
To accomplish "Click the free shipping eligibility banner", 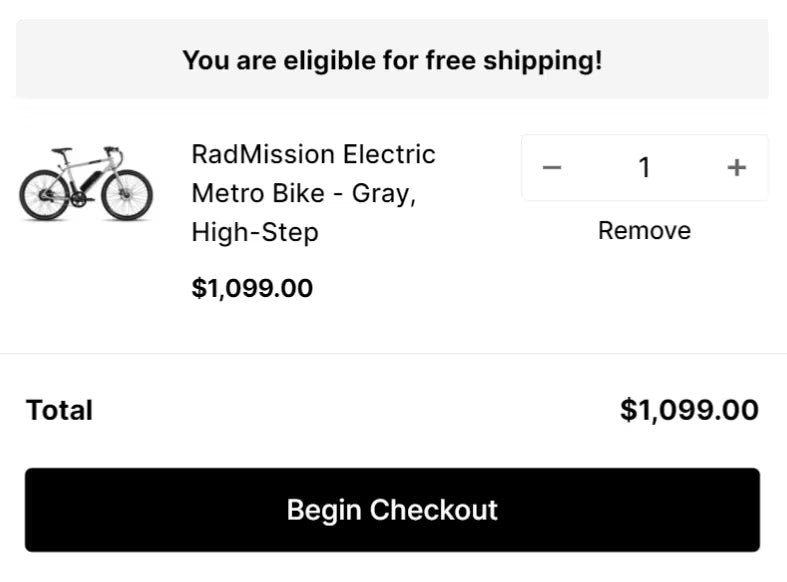I will [x=392, y=60].
